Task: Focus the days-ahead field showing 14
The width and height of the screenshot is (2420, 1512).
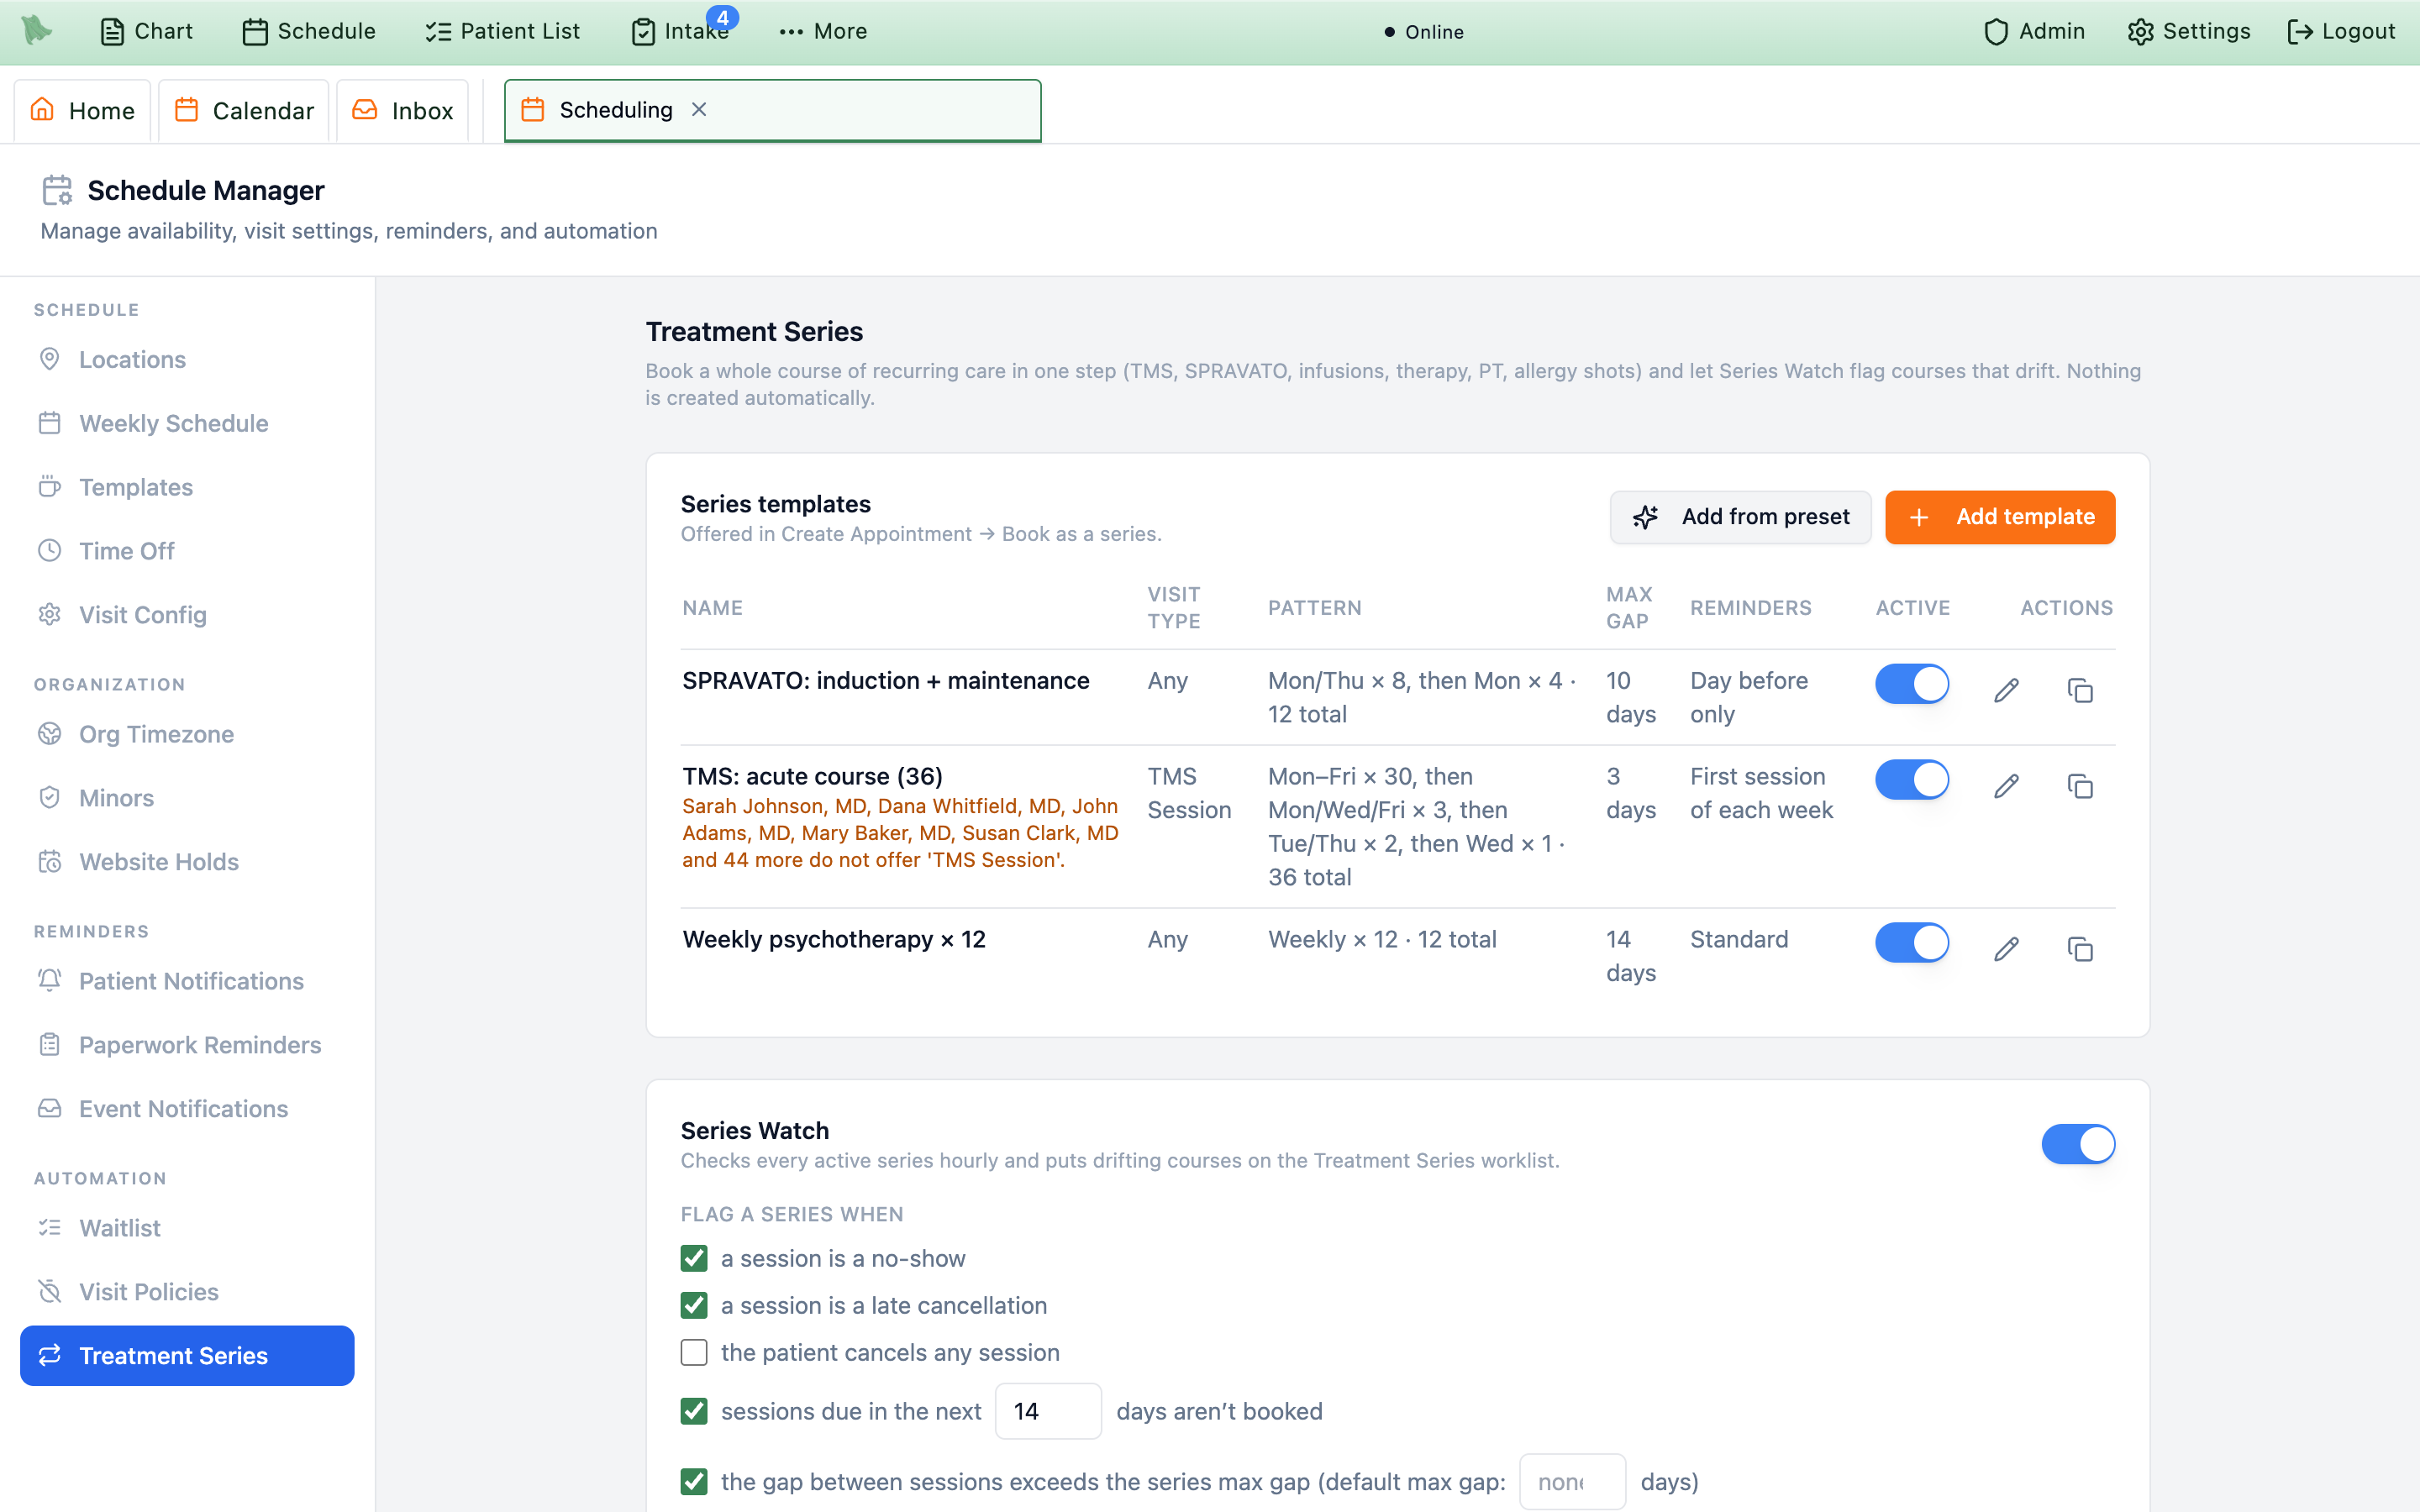Action: point(1048,1411)
